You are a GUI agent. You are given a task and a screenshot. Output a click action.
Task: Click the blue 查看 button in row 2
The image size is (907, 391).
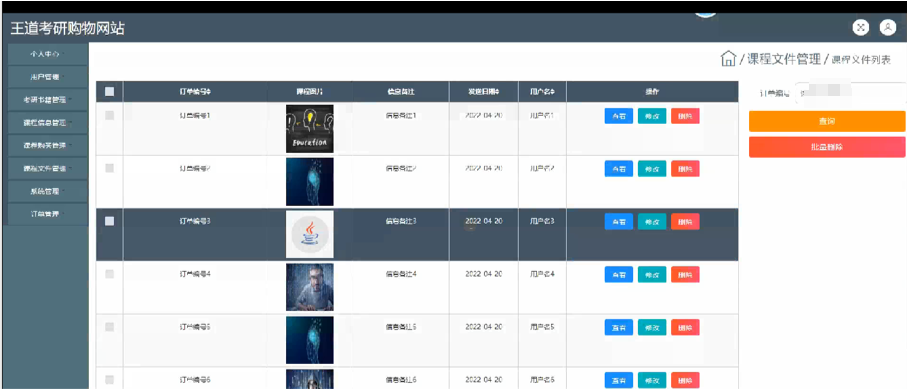point(619,169)
